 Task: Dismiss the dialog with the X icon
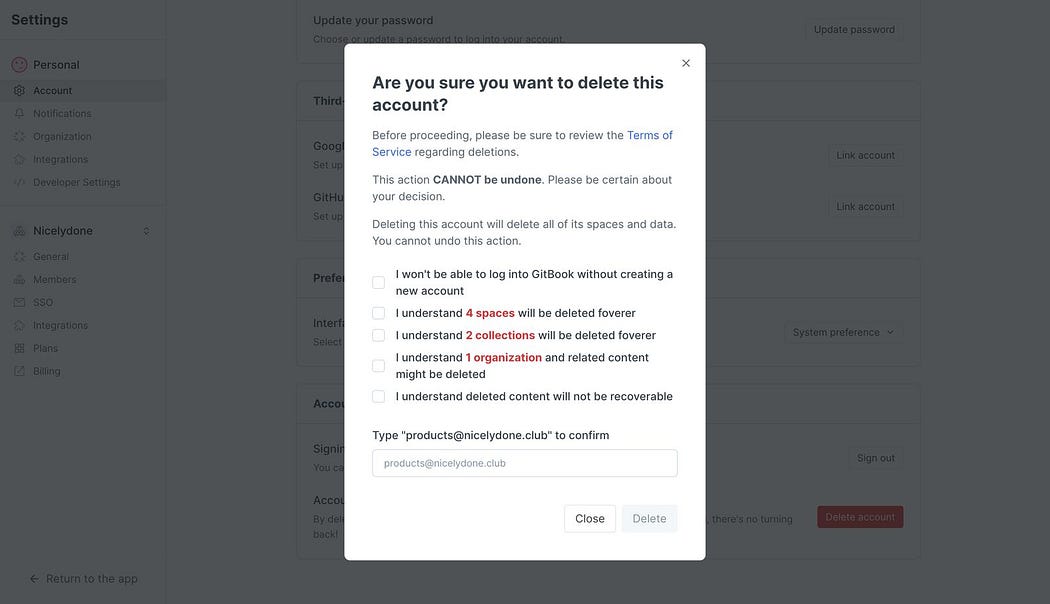[x=686, y=63]
